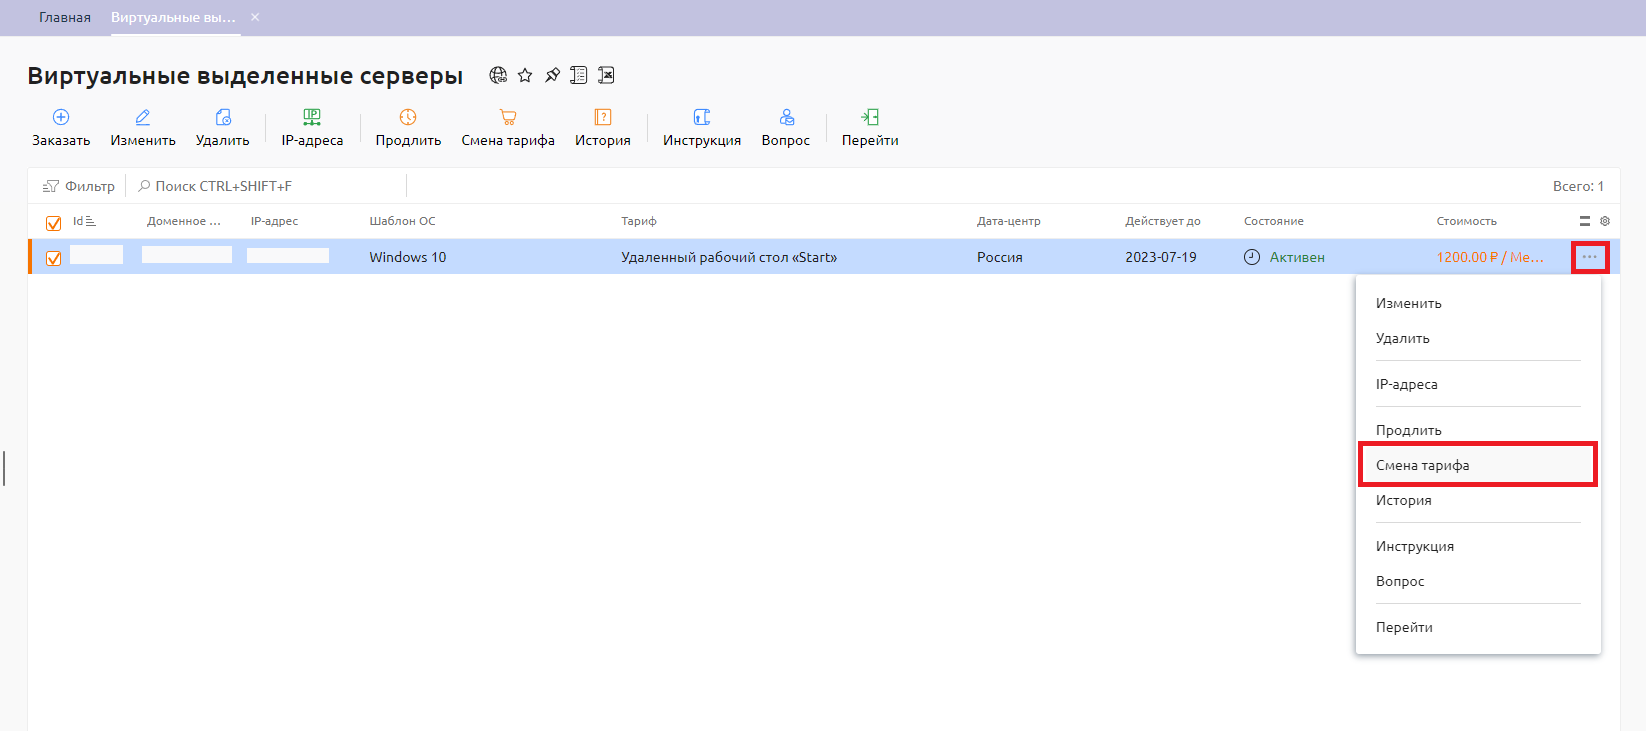Uncheck the Windows 10 row checkbox
This screenshot has width=1646, height=731.
tap(54, 258)
